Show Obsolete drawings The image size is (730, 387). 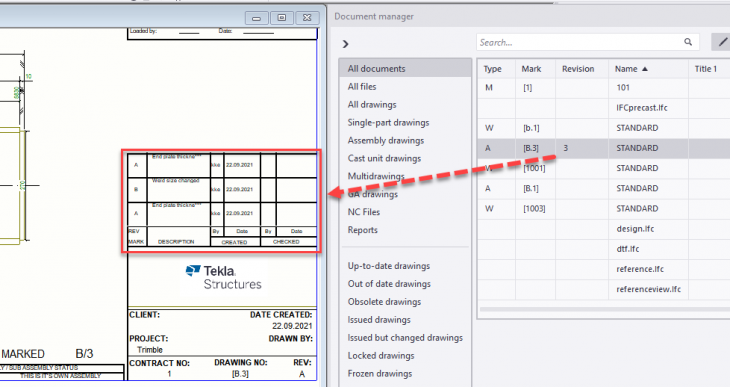384,301
